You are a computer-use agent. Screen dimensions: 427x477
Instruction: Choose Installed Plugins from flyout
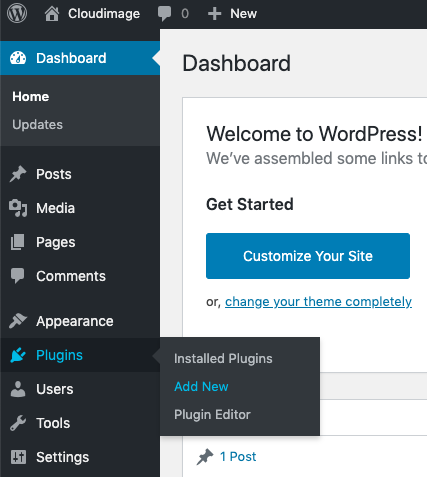pos(223,359)
